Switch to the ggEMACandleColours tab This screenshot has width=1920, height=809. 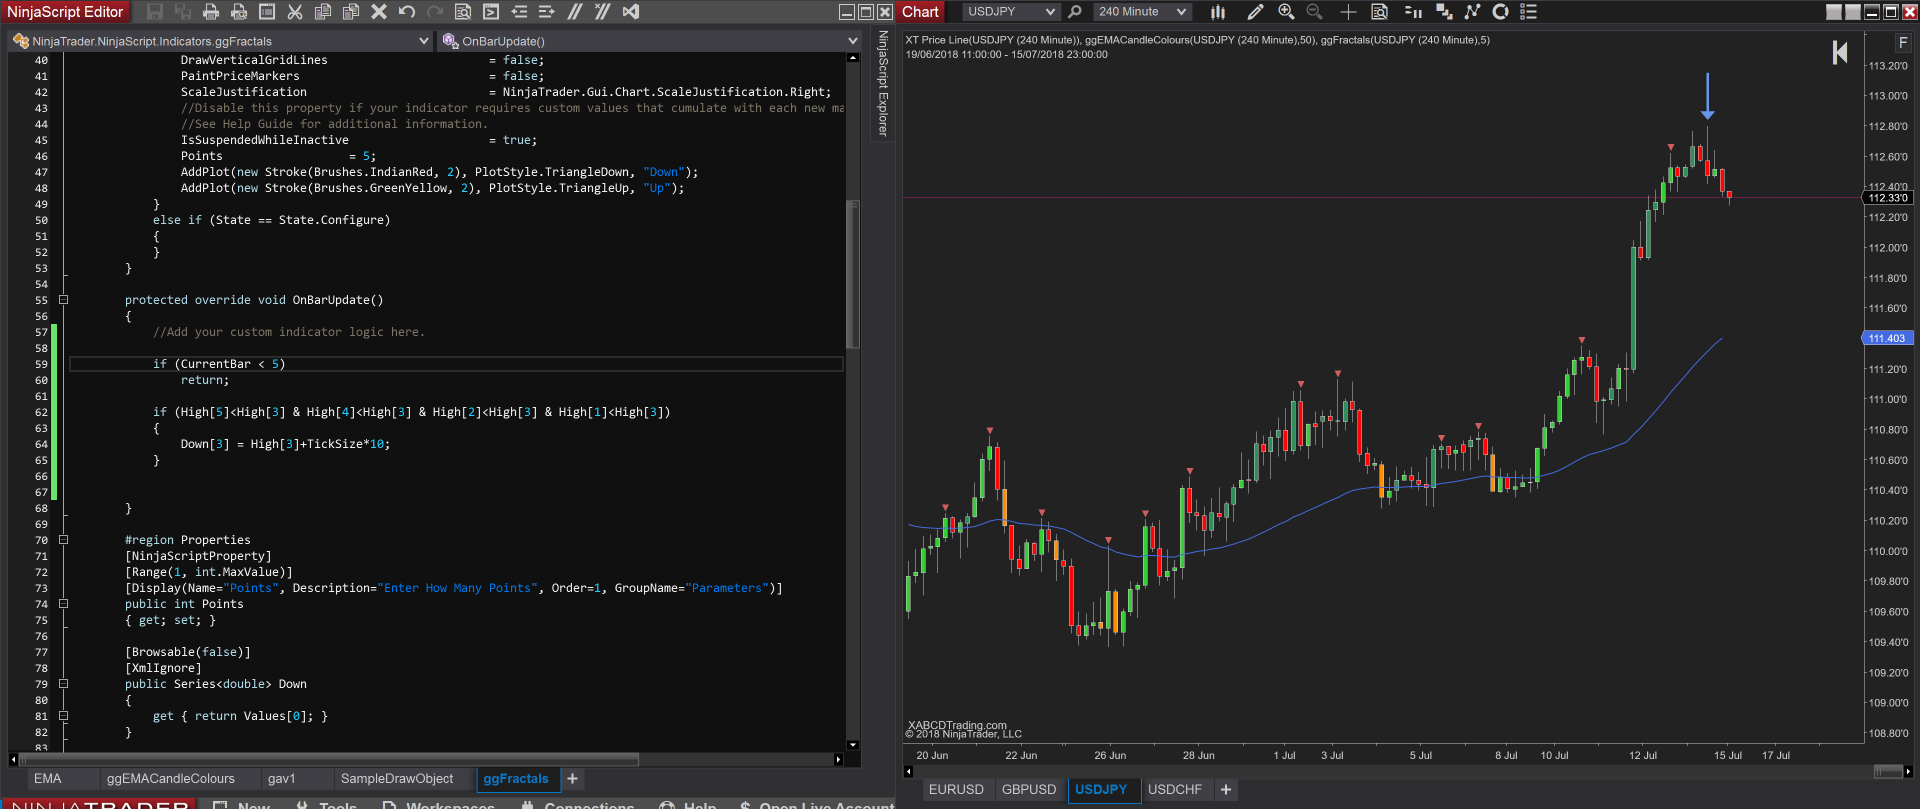[171, 779]
